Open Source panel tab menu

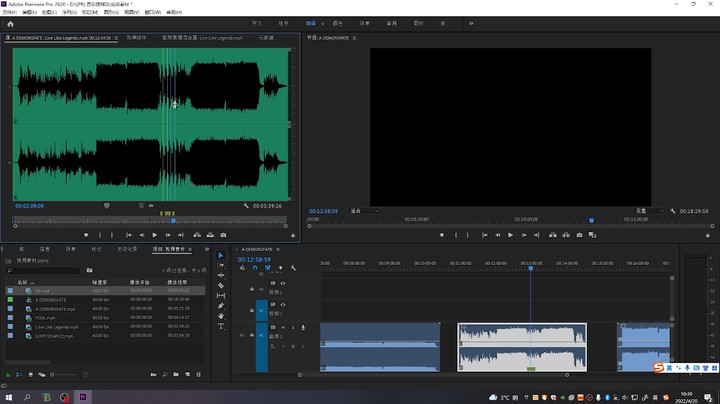[116, 38]
